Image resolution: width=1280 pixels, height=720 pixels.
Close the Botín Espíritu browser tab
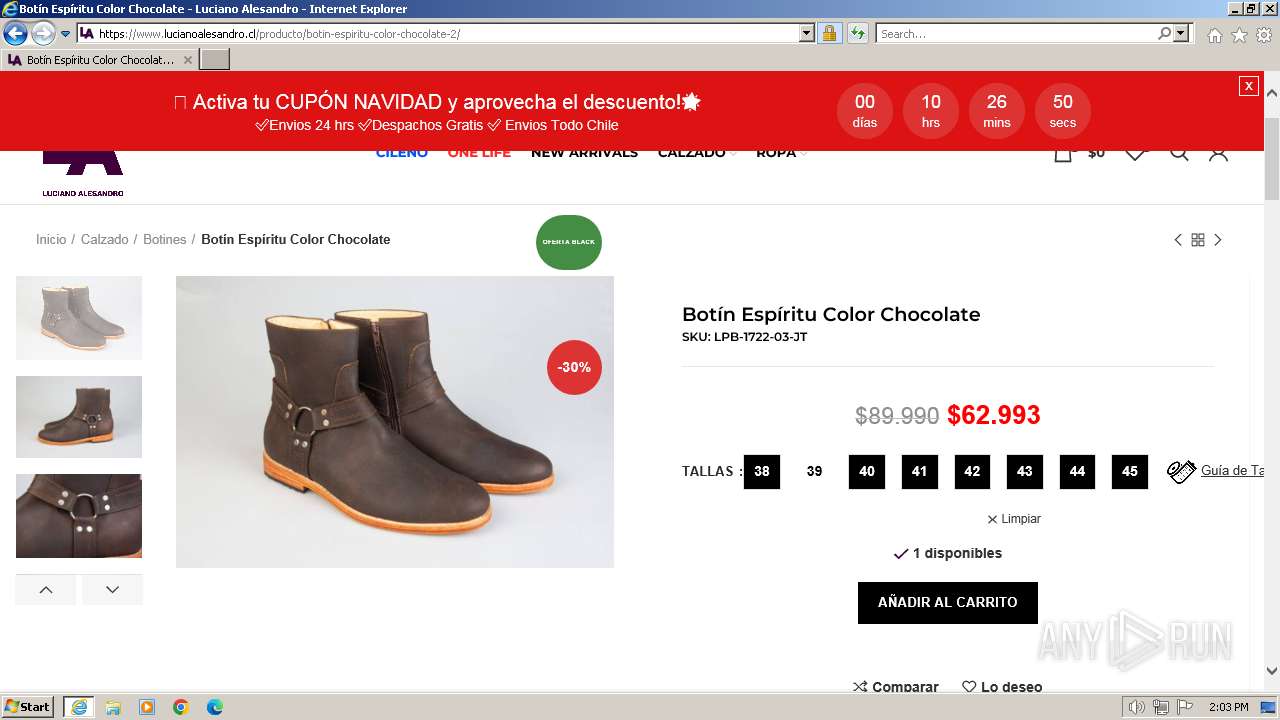click(187, 60)
